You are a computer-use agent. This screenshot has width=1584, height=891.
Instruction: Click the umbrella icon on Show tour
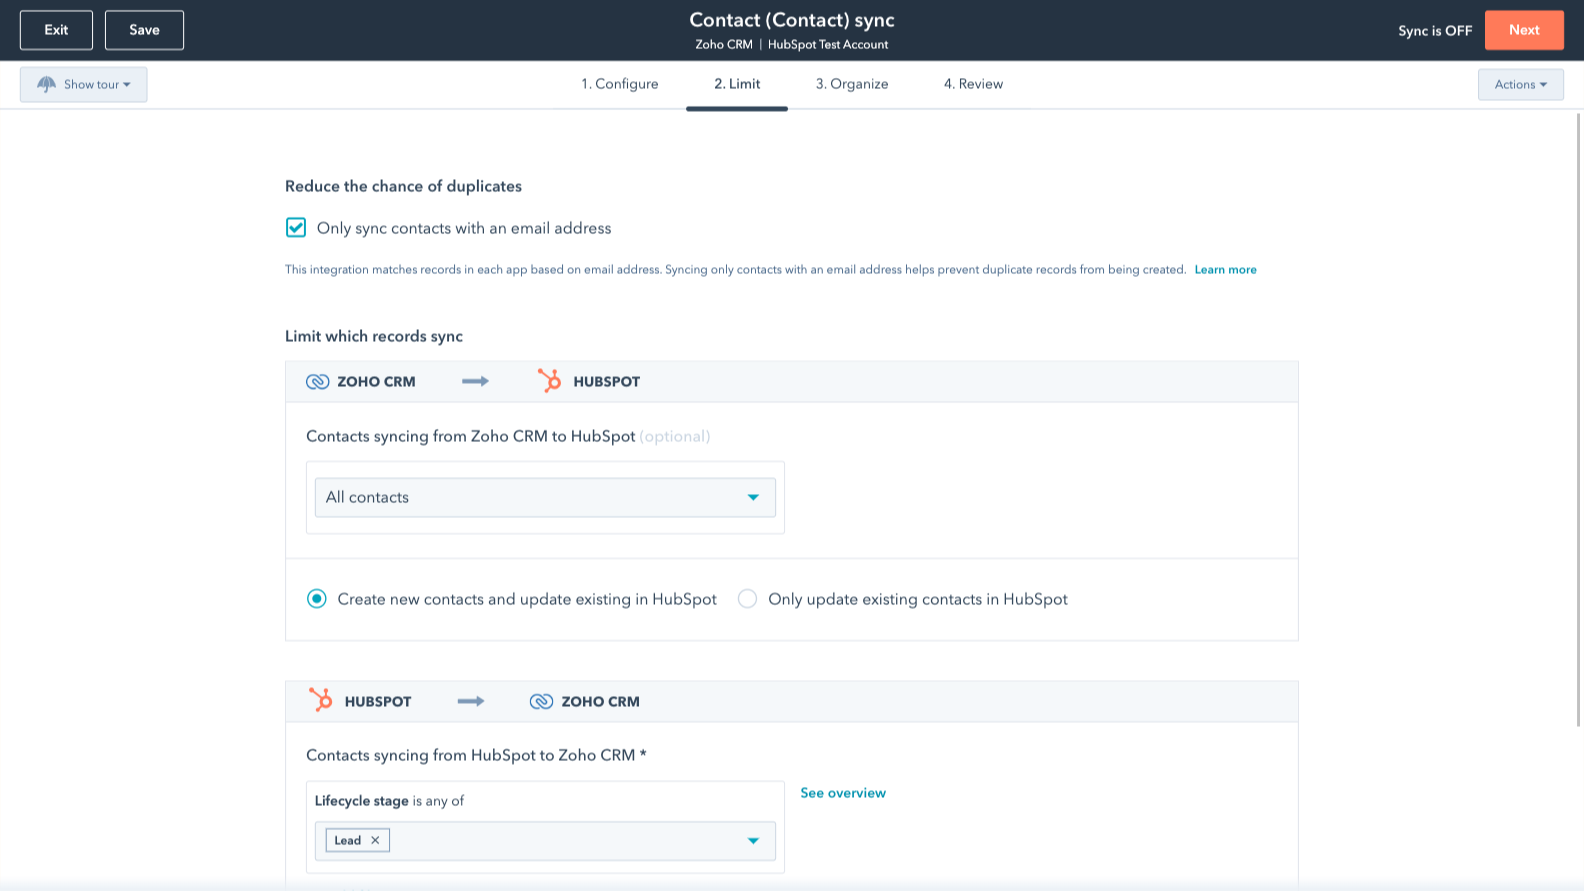click(46, 85)
